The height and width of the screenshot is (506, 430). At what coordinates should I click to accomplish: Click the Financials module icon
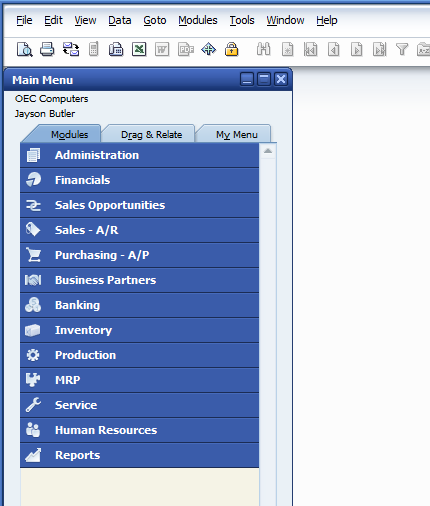pyautogui.click(x=33, y=180)
